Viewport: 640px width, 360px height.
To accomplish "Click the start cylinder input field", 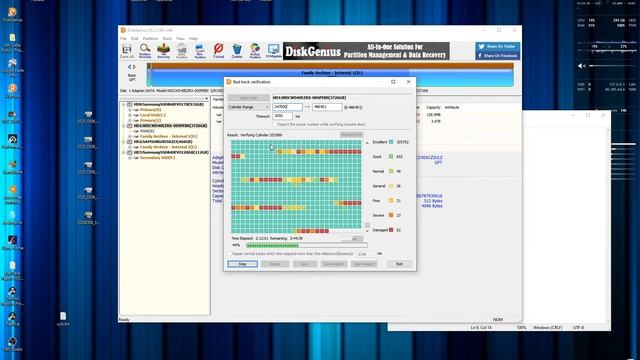I will [x=287, y=107].
